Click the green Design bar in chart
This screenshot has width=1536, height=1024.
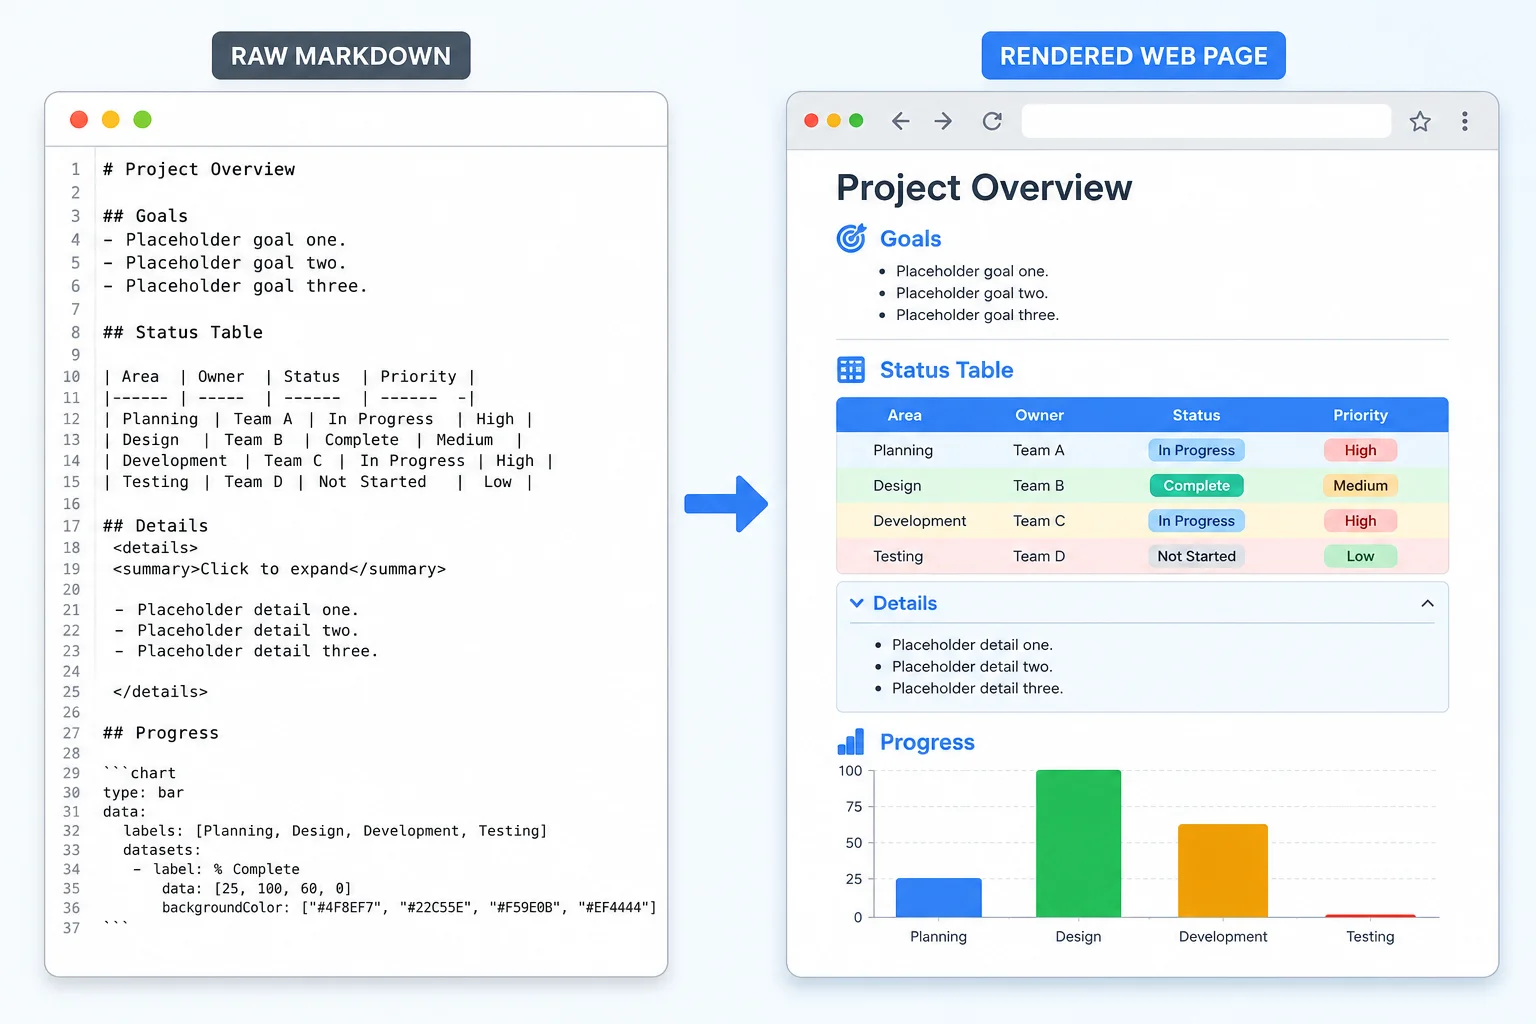pyautogui.click(x=1078, y=843)
